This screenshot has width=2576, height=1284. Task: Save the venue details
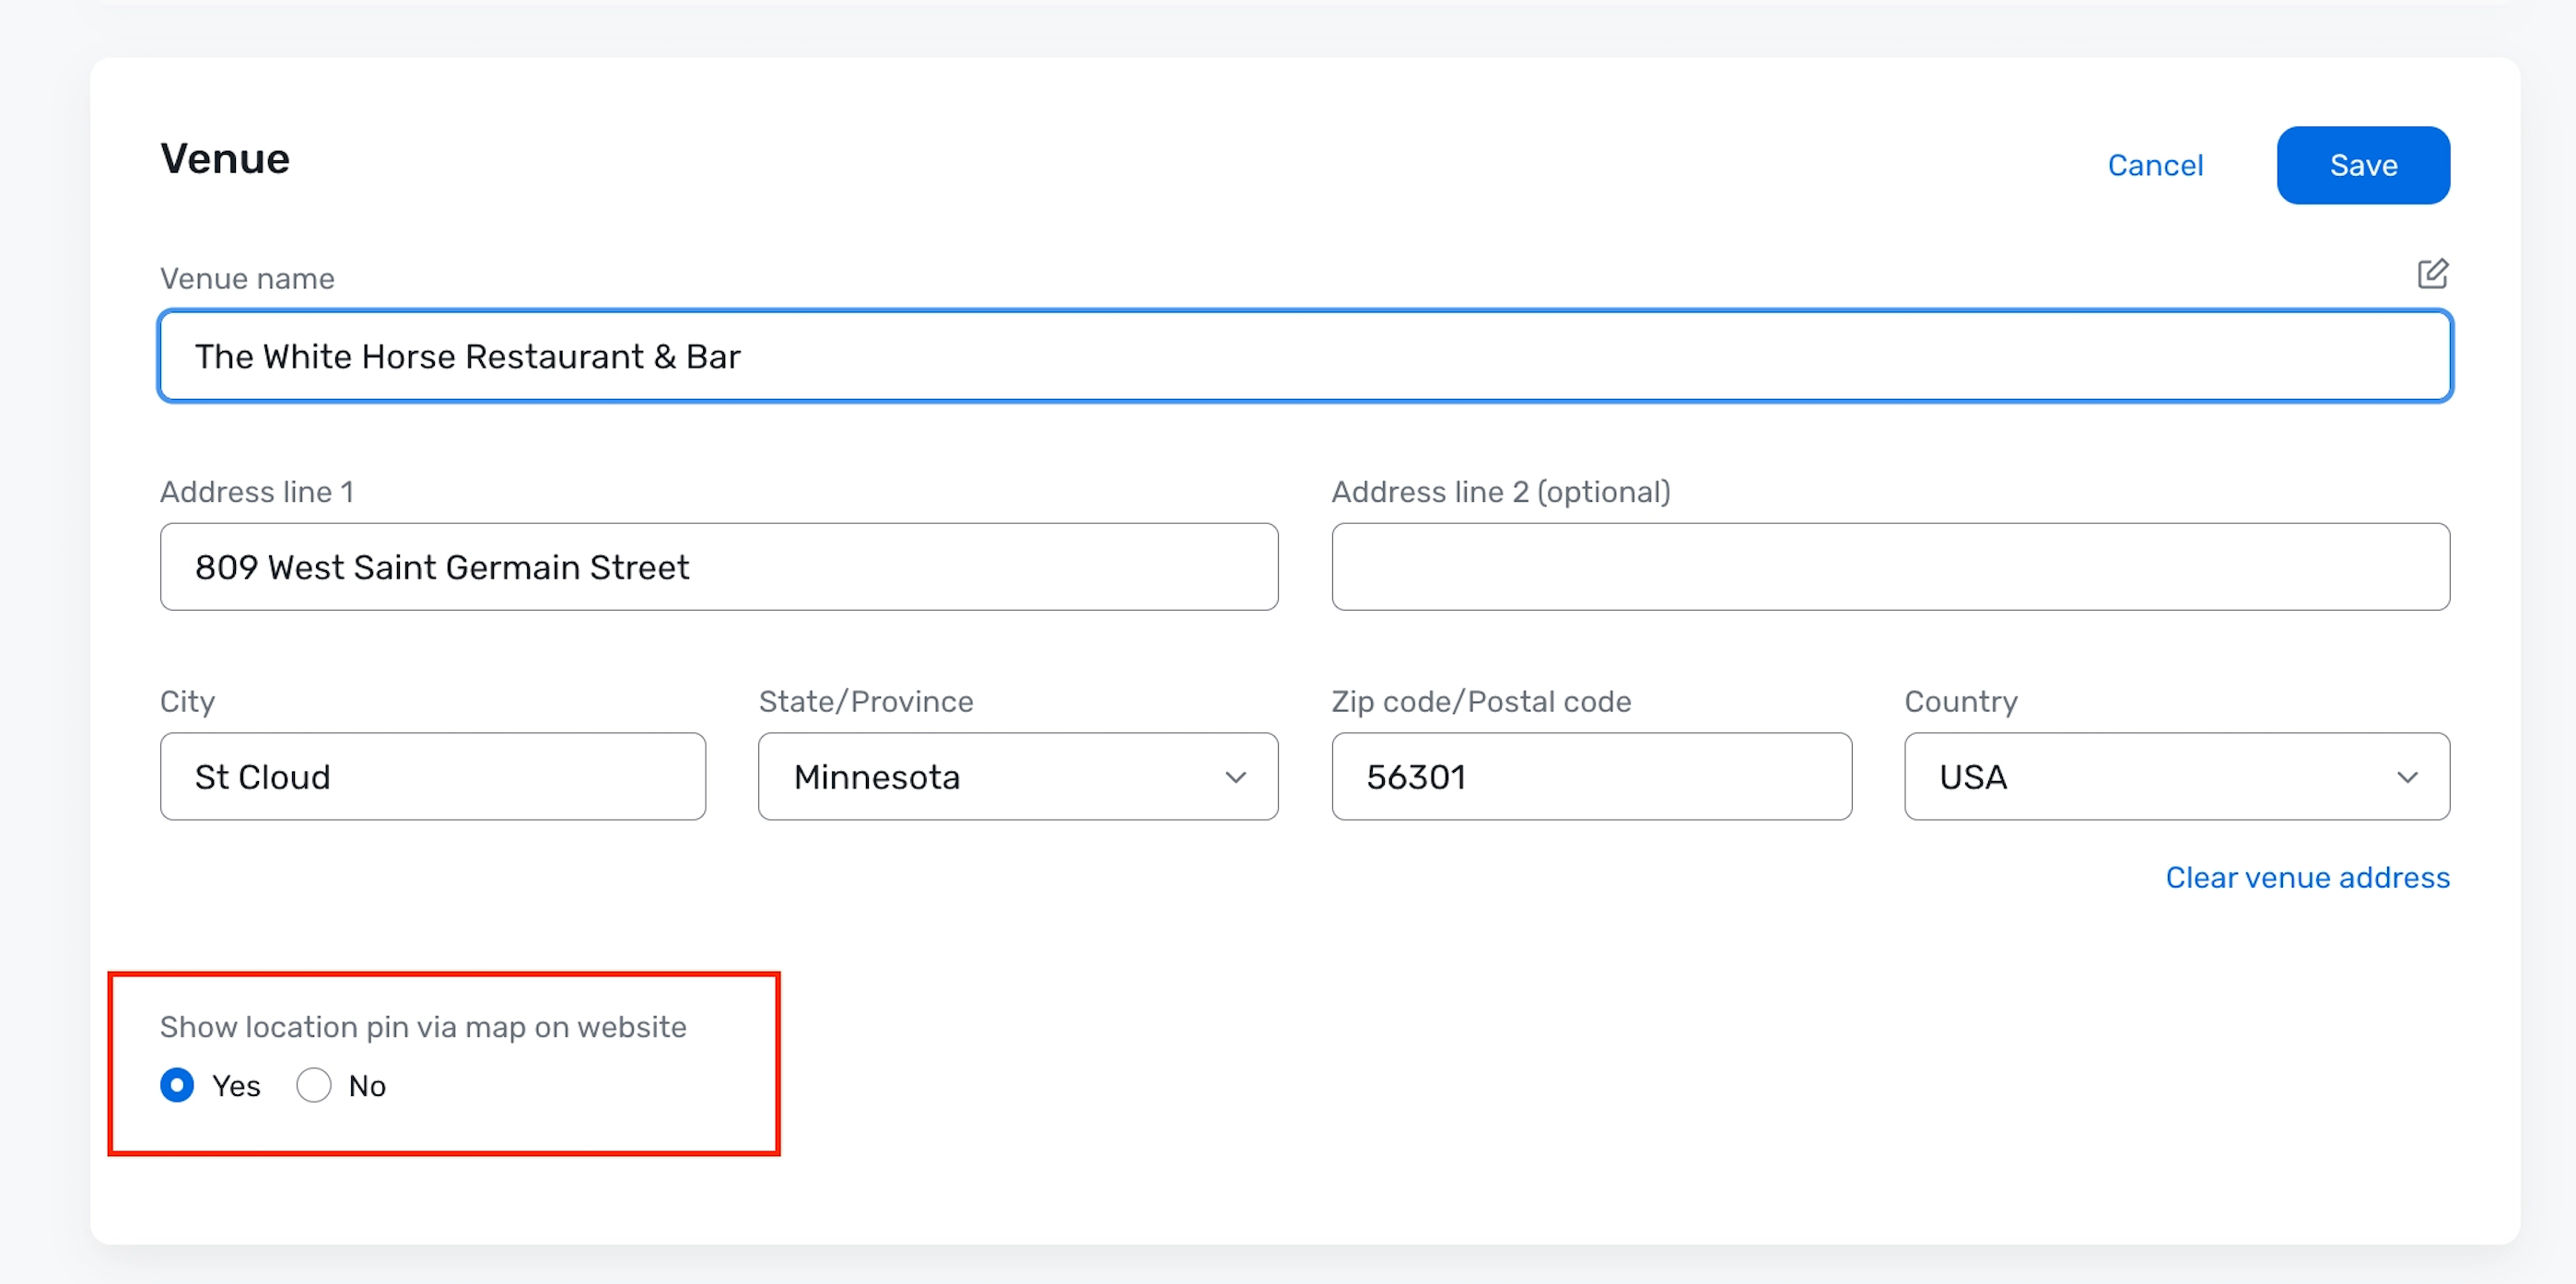(x=2363, y=165)
